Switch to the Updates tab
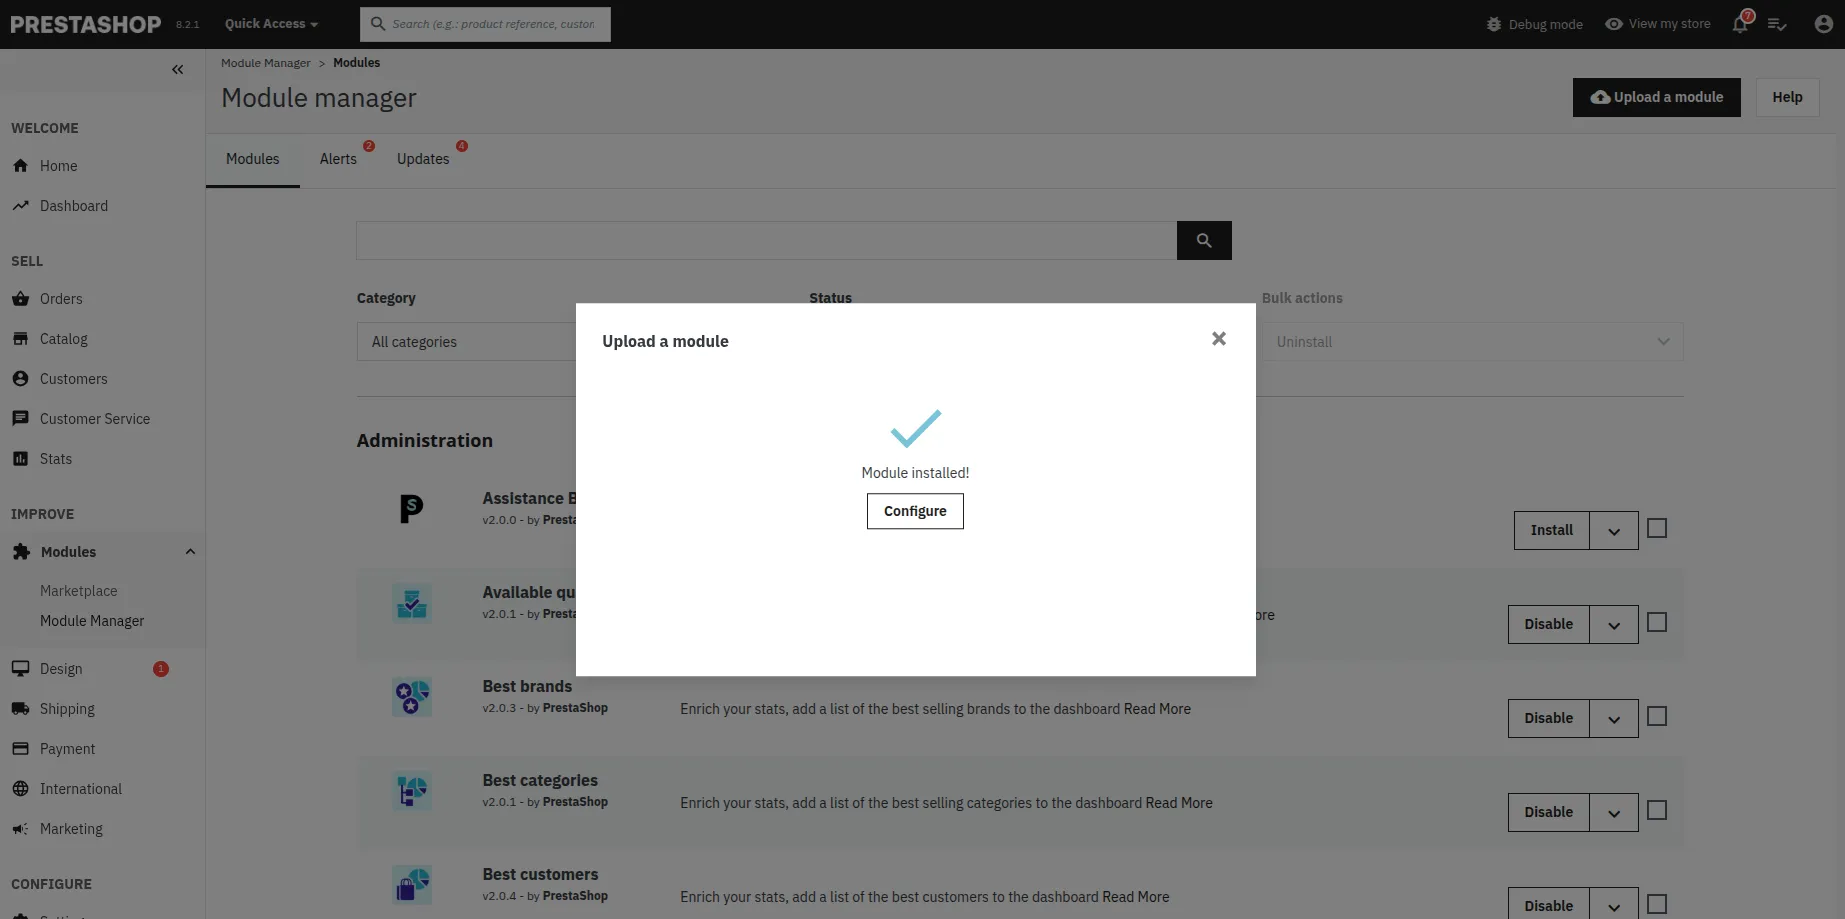1845x919 pixels. click(x=422, y=158)
